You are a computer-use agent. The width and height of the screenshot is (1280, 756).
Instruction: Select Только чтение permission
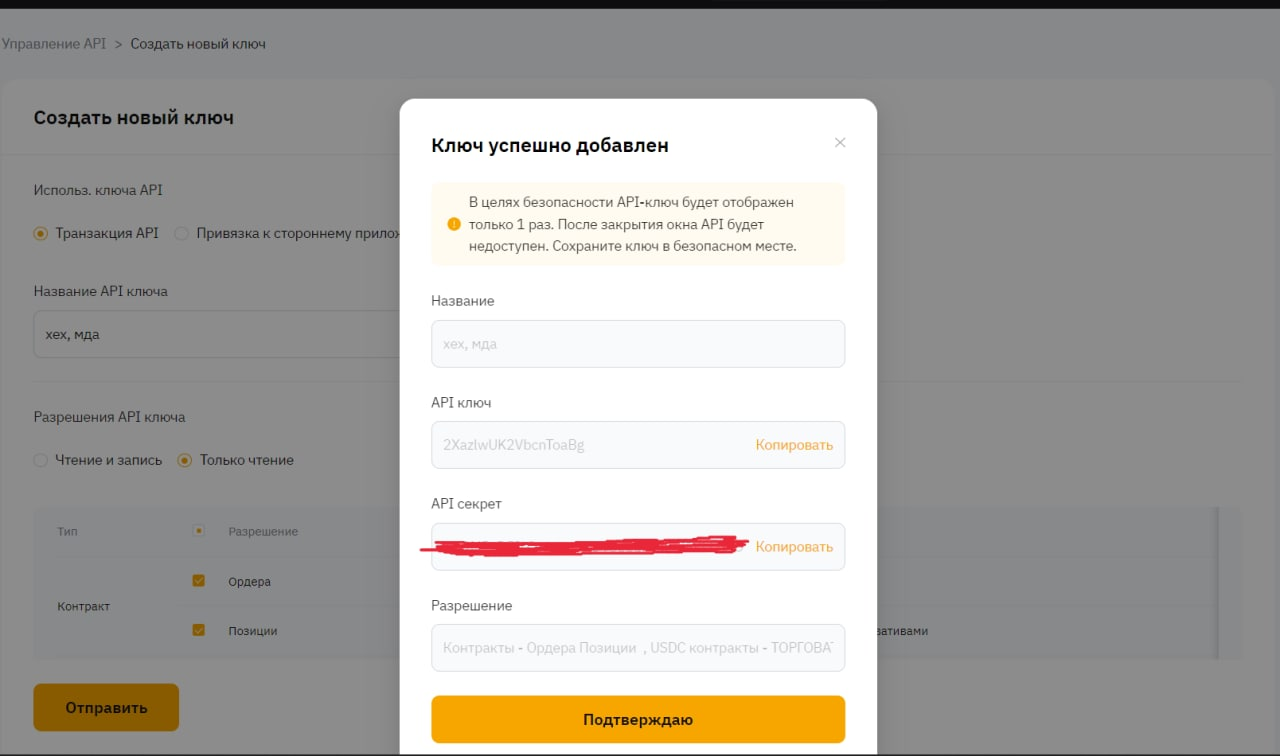tap(184, 461)
